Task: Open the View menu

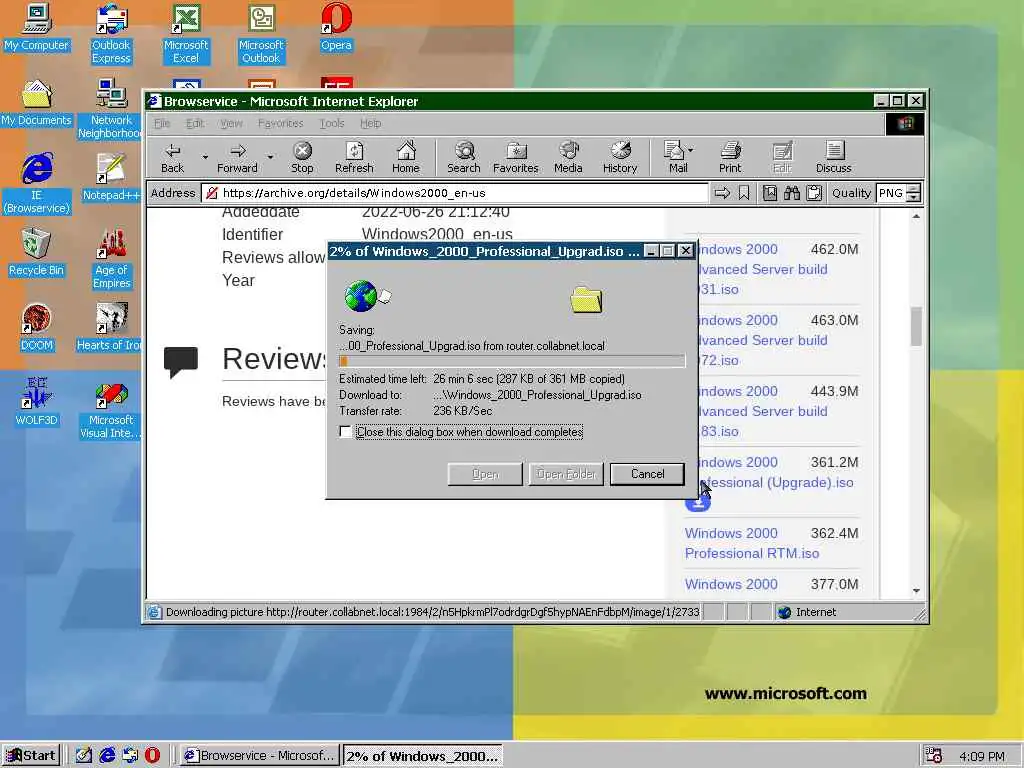Action: tap(231, 123)
